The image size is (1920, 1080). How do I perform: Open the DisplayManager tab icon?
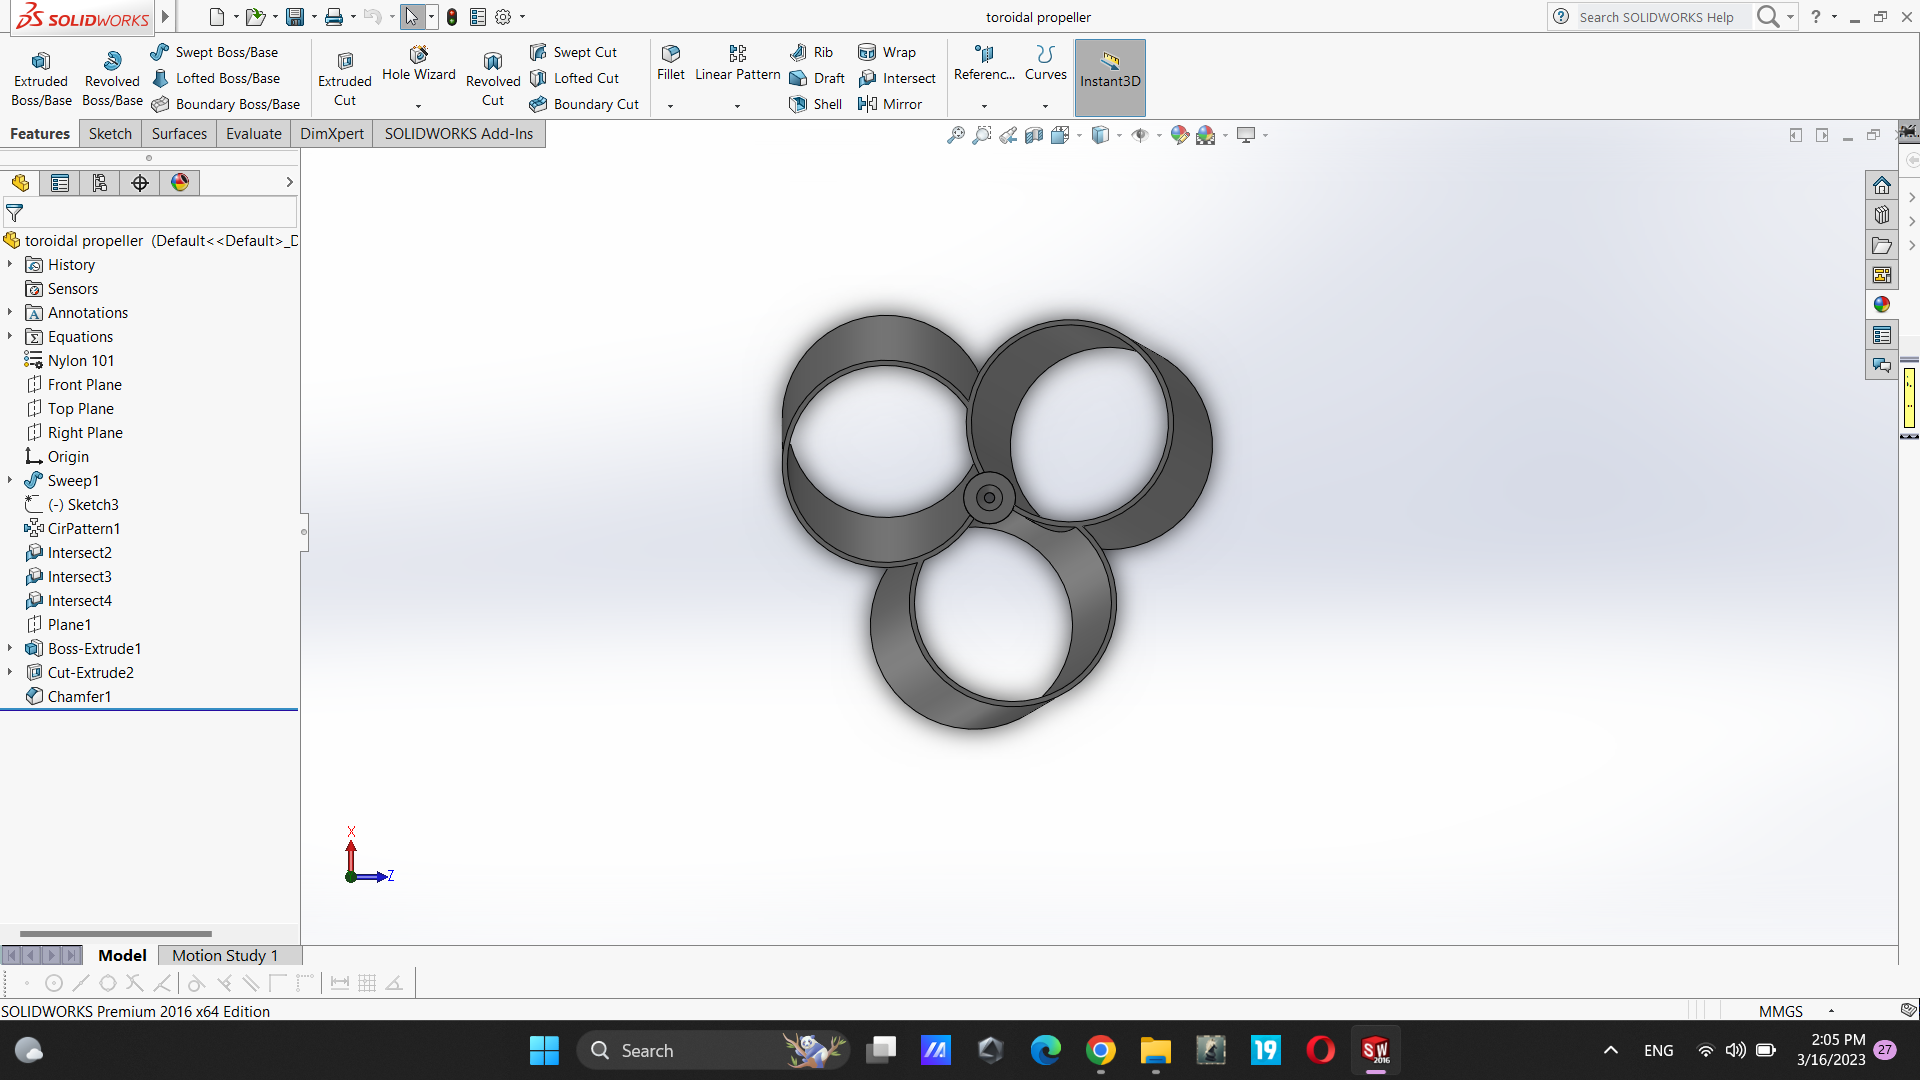180,182
